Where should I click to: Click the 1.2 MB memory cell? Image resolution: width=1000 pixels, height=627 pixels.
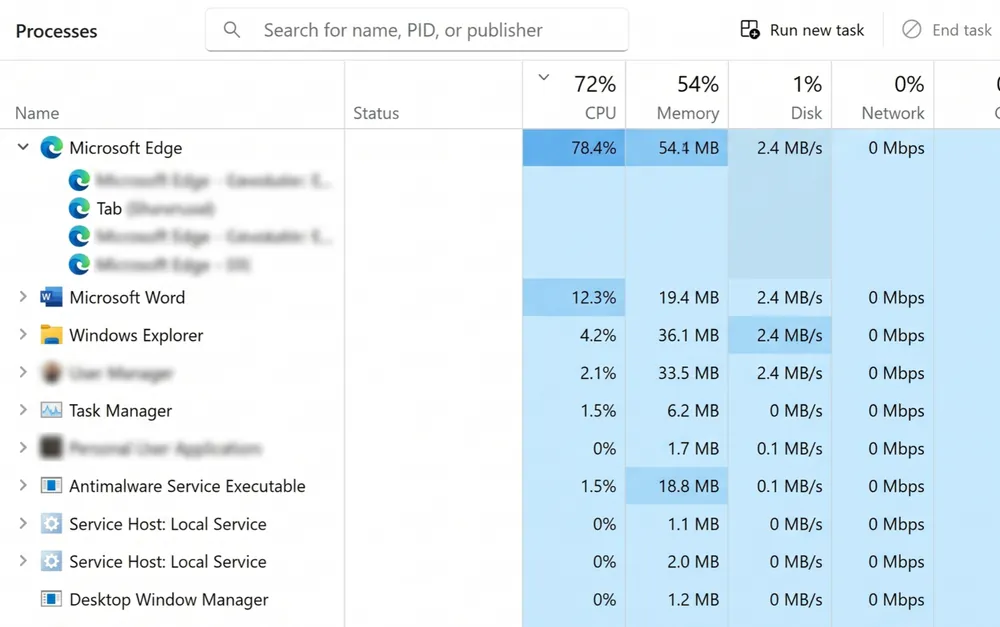click(677, 599)
